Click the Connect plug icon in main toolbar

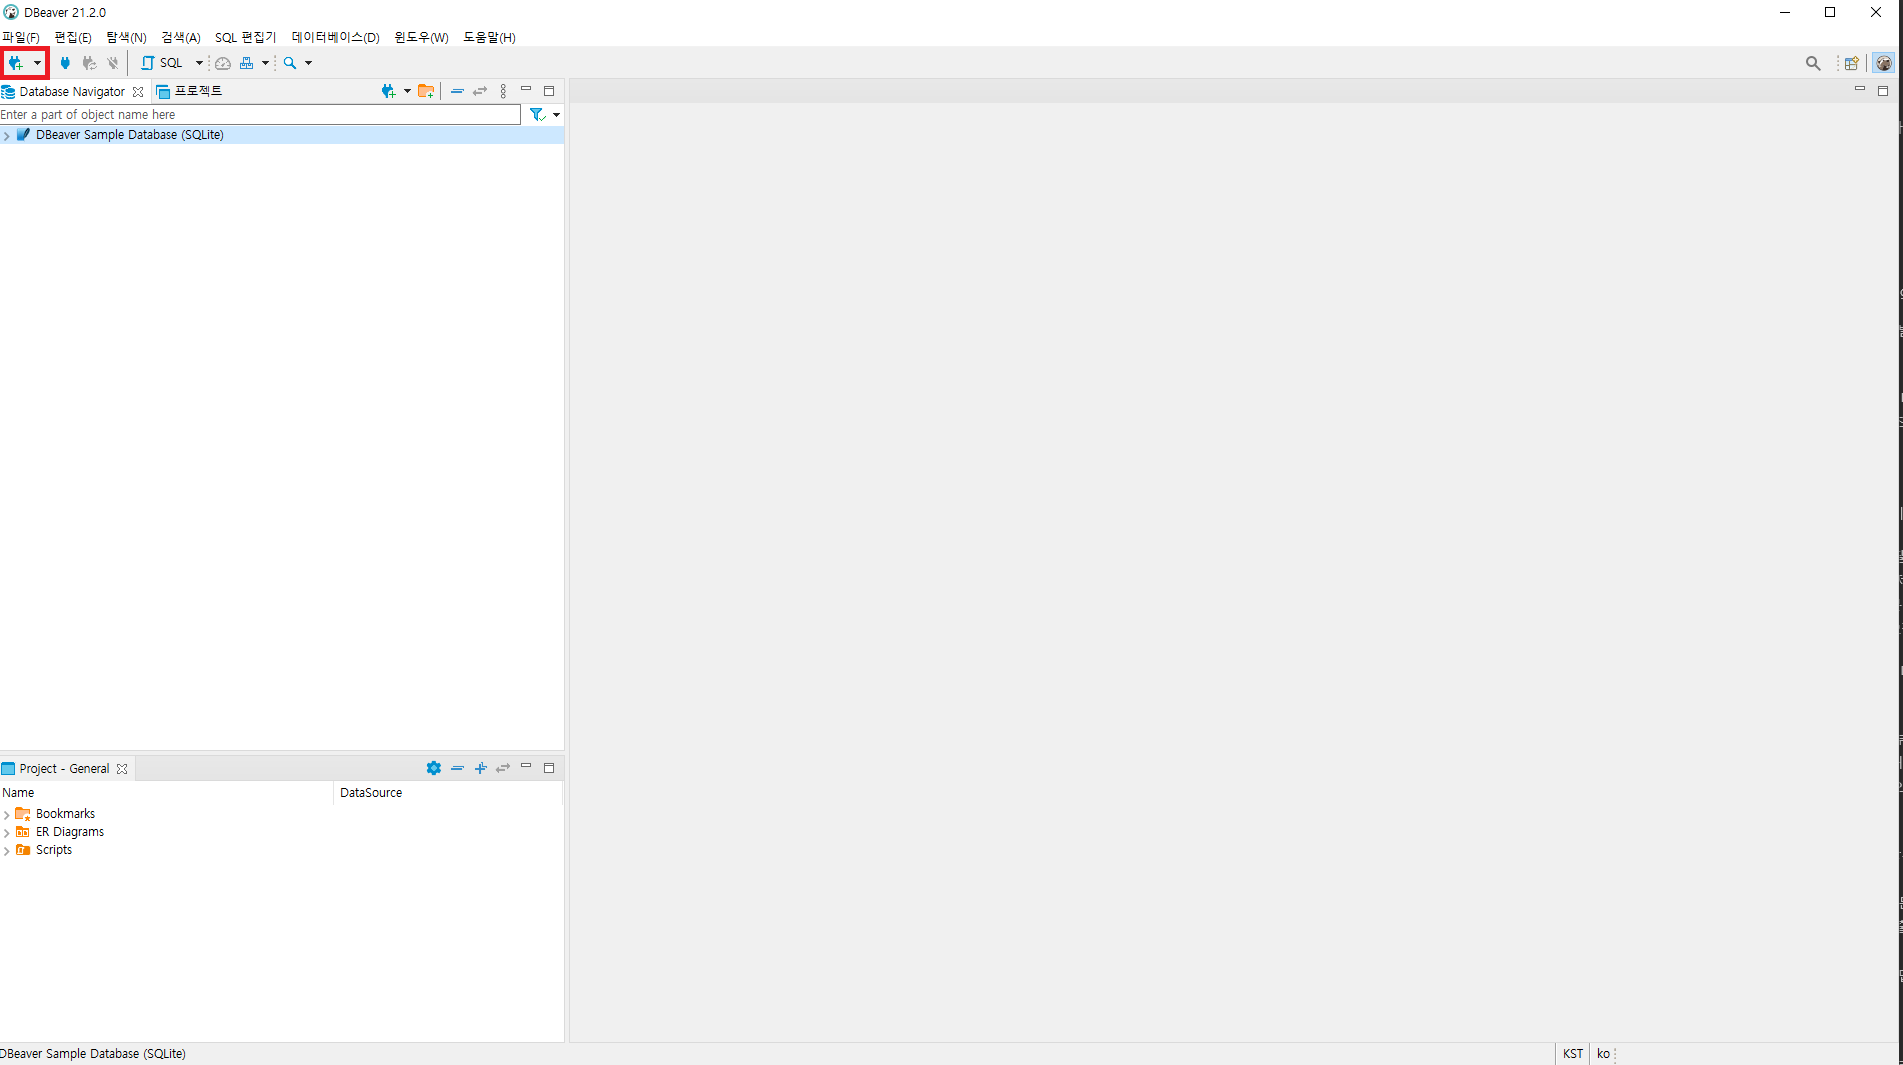coord(65,63)
